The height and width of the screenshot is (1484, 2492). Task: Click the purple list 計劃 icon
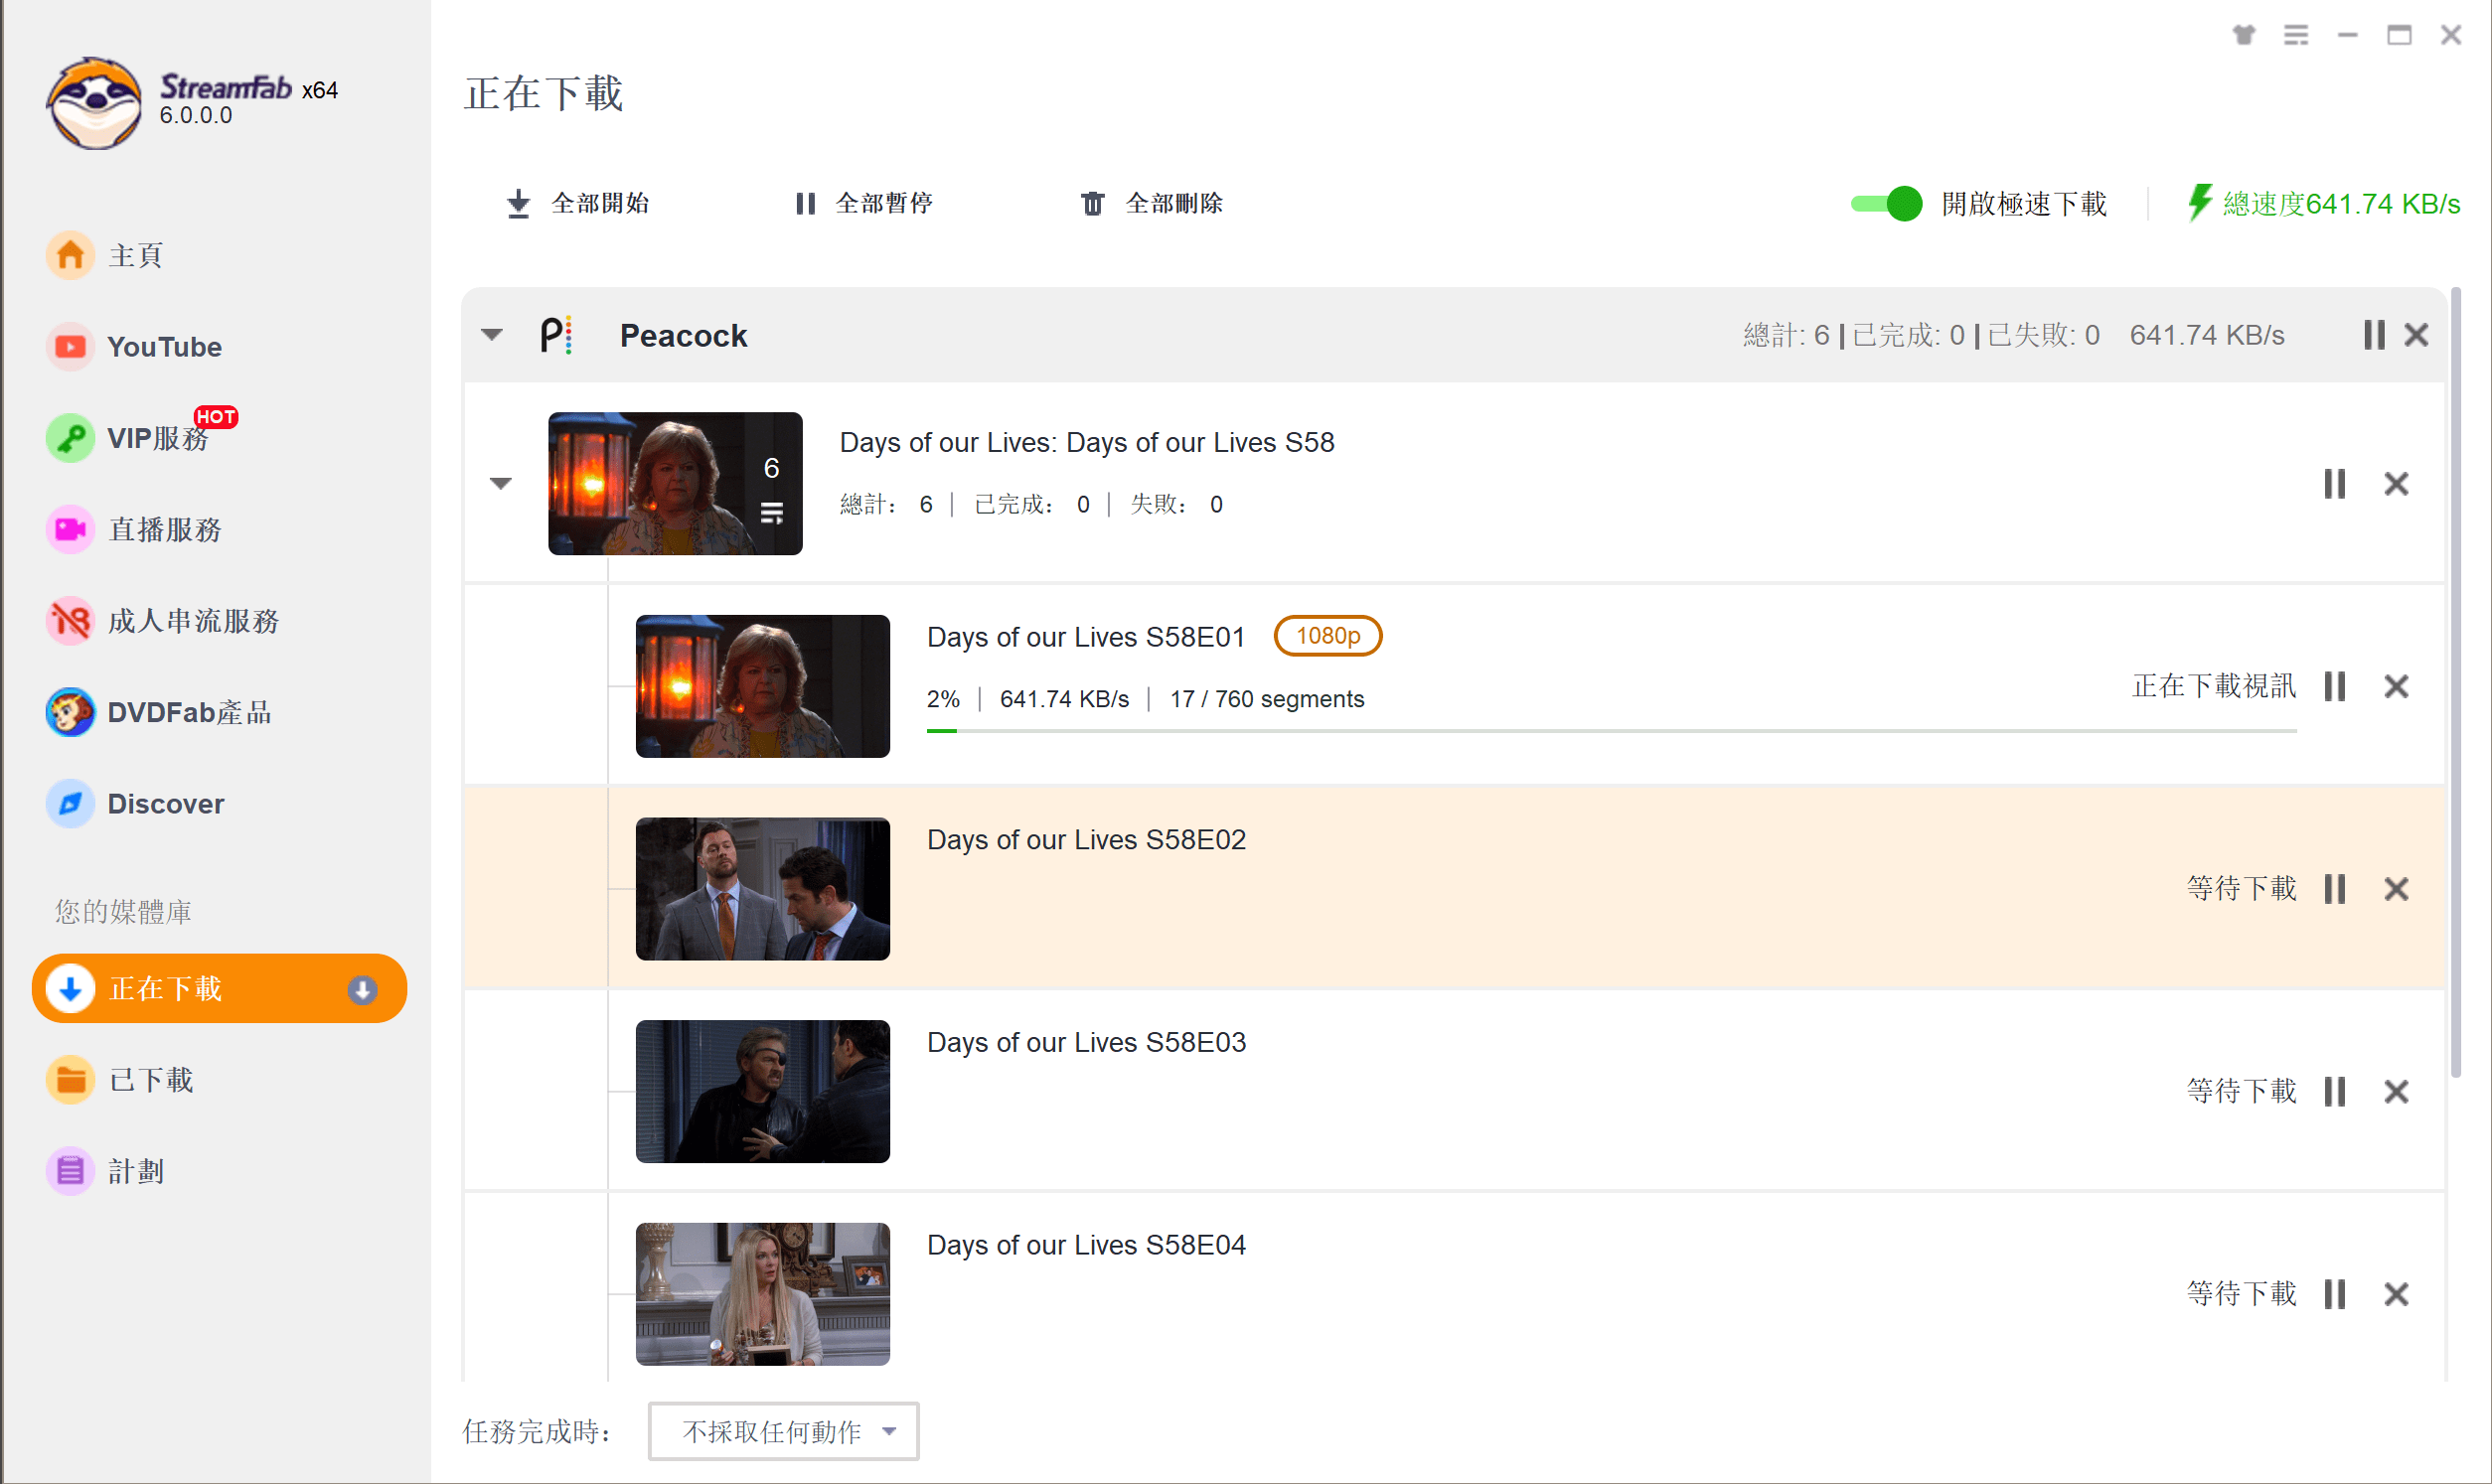point(70,1171)
